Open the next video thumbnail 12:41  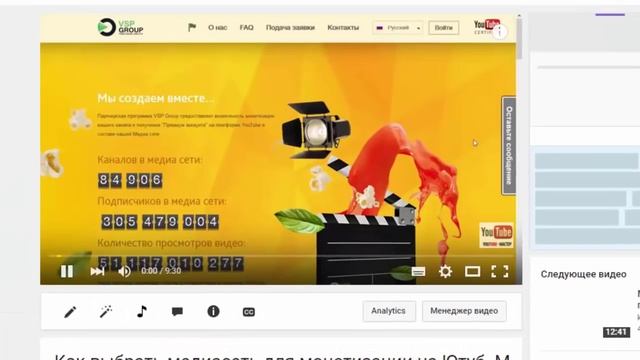616,331
